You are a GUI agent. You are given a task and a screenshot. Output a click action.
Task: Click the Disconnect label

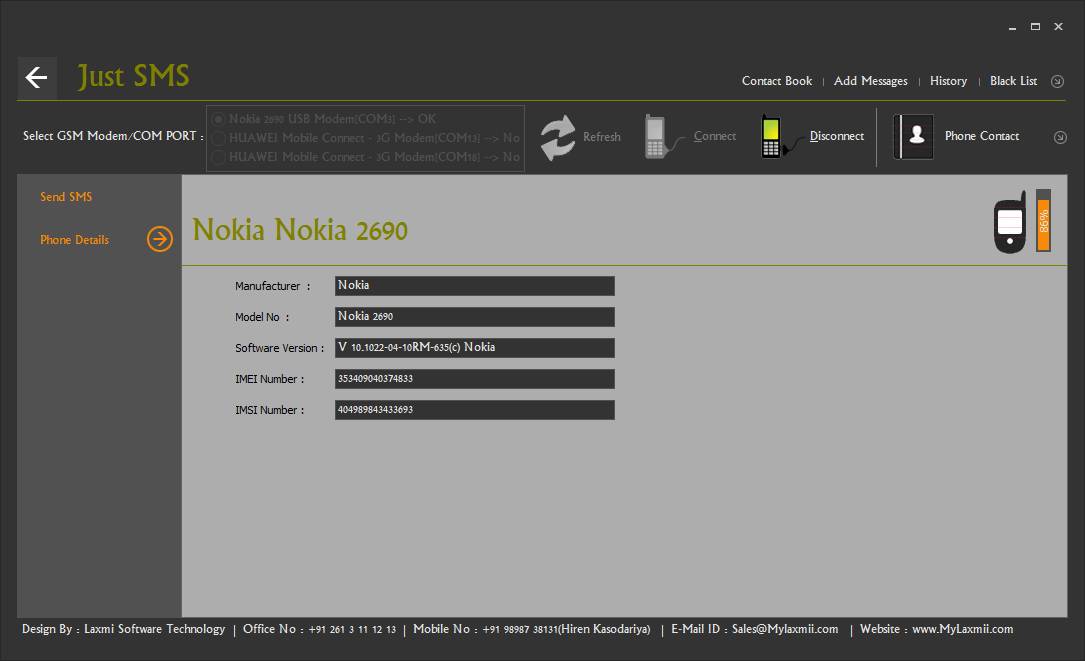(837, 136)
